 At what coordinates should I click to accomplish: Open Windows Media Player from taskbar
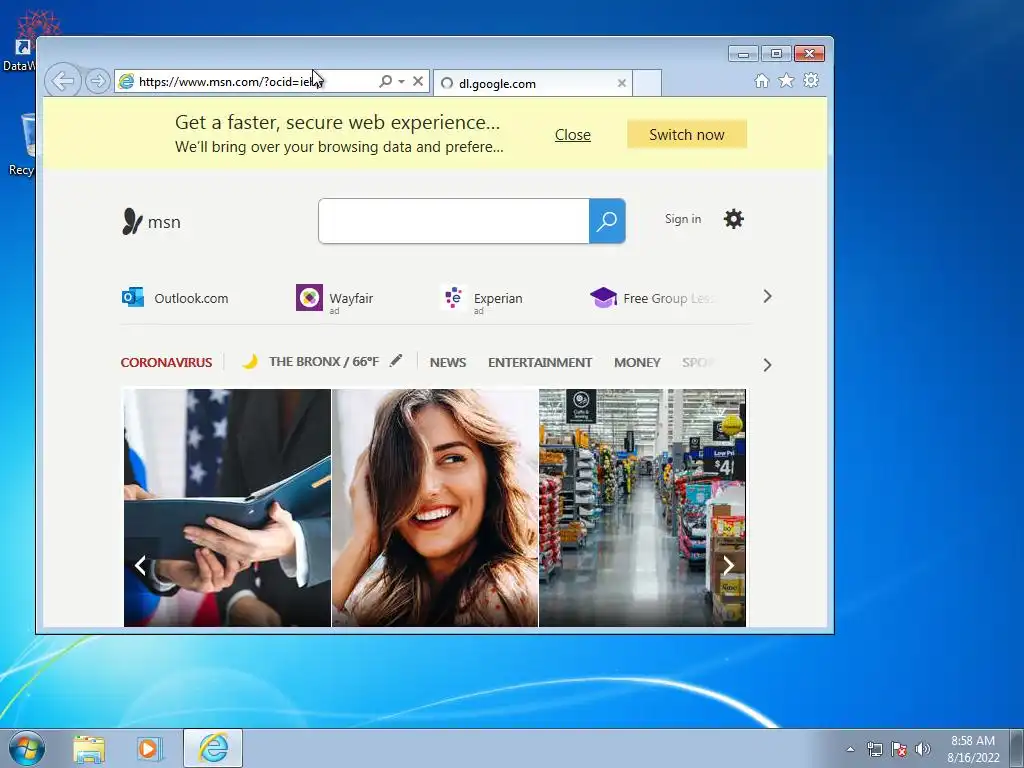(x=149, y=748)
